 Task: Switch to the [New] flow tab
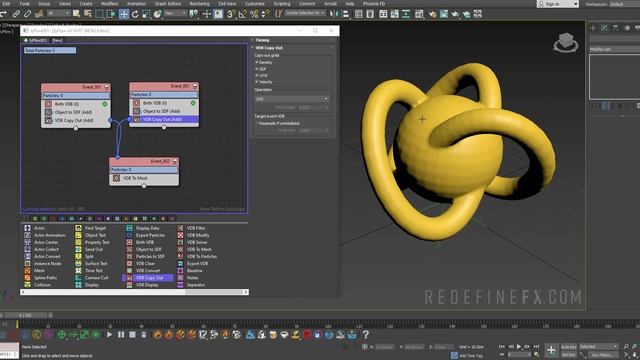pyautogui.click(x=57, y=40)
